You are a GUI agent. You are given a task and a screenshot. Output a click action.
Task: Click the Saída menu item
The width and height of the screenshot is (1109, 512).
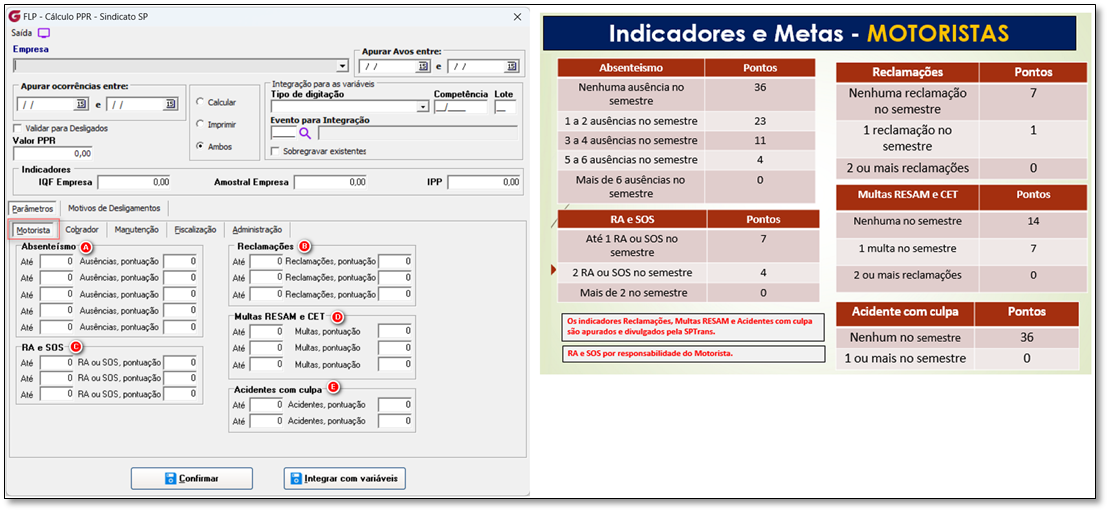[23, 33]
